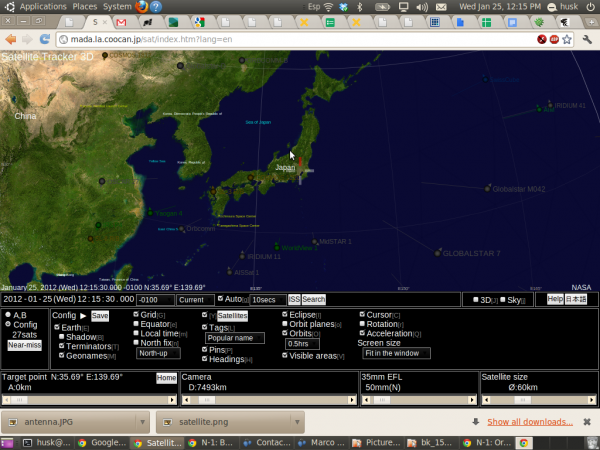The width and height of the screenshot is (600, 450).
Task: Open satellite.png download options arrow
Action: [297, 422]
